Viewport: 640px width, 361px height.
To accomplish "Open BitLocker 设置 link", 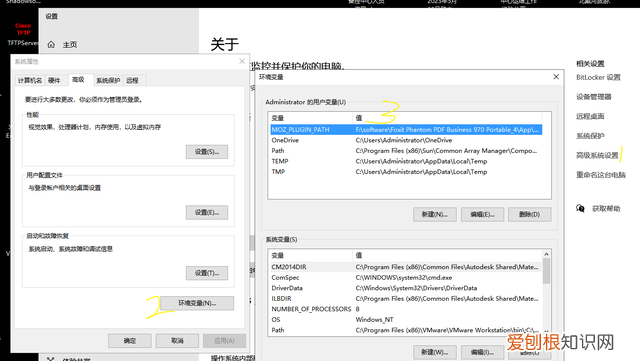I will [x=598, y=77].
